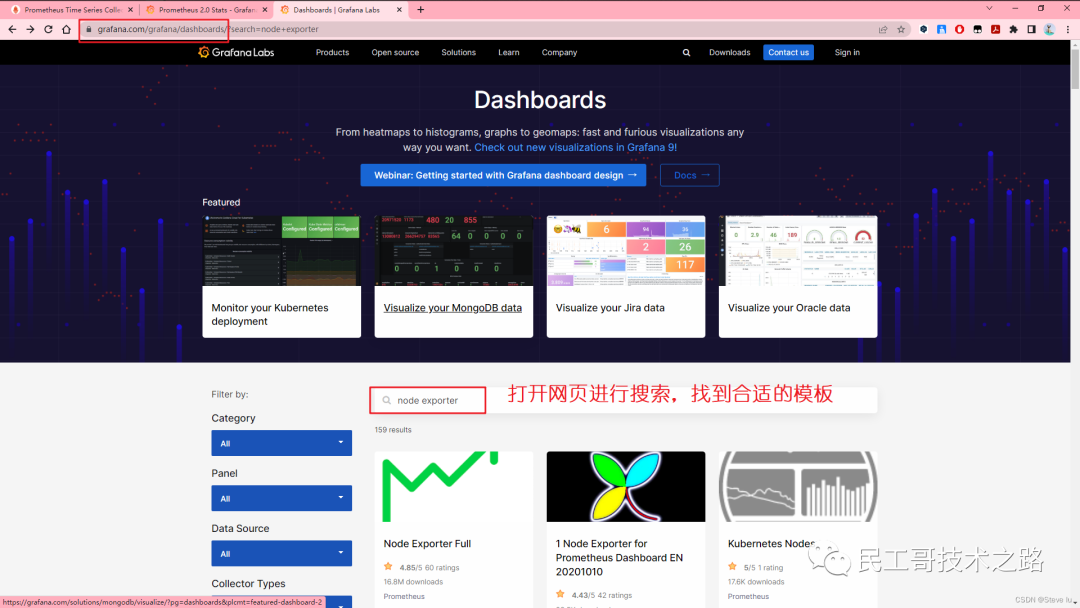Open the Grafana 9 visualizations link
Image resolution: width=1080 pixels, height=608 pixels.
point(576,147)
